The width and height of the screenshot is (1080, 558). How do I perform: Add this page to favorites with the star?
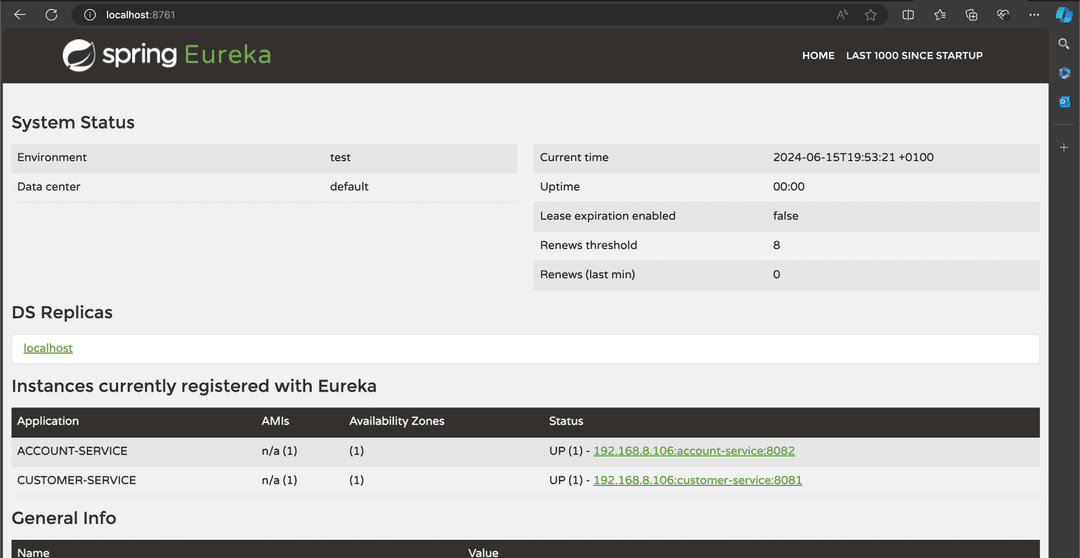coord(871,15)
